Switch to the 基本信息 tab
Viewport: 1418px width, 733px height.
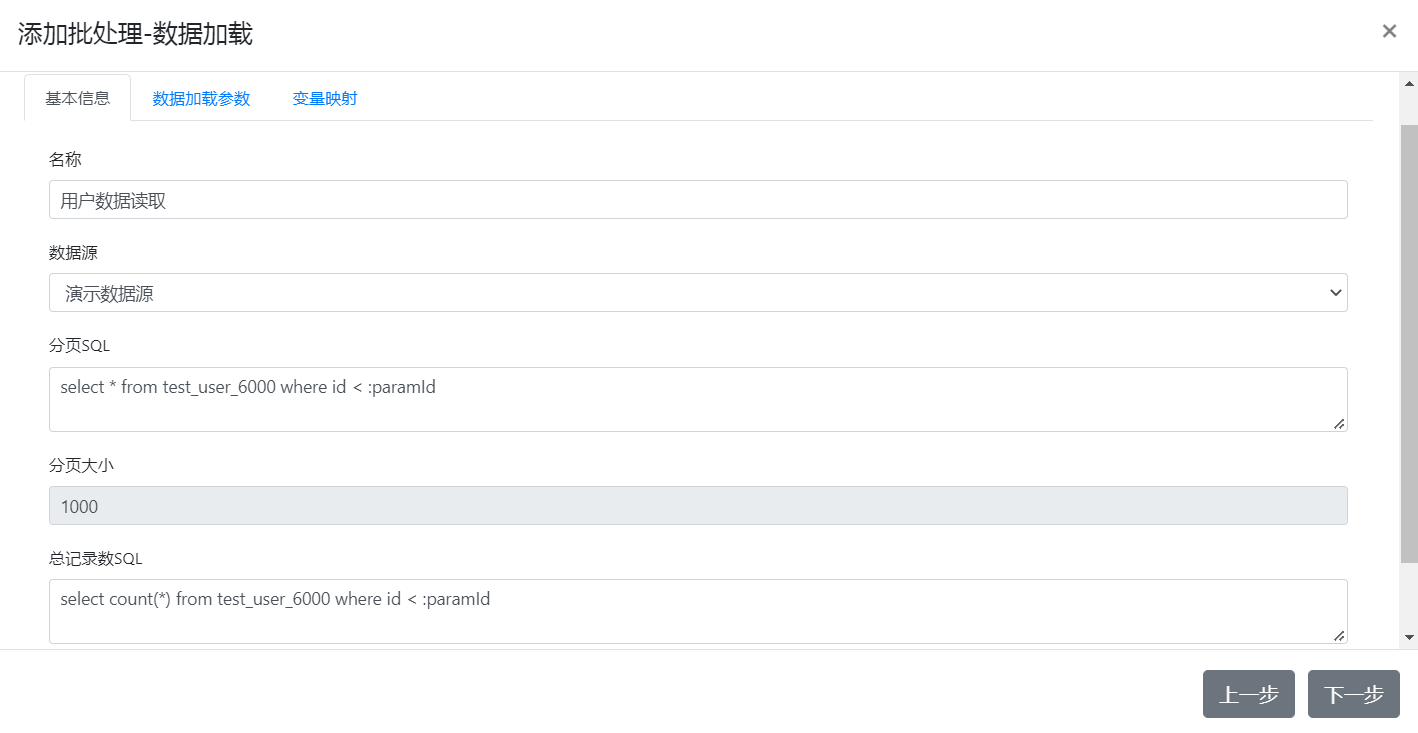[78, 99]
